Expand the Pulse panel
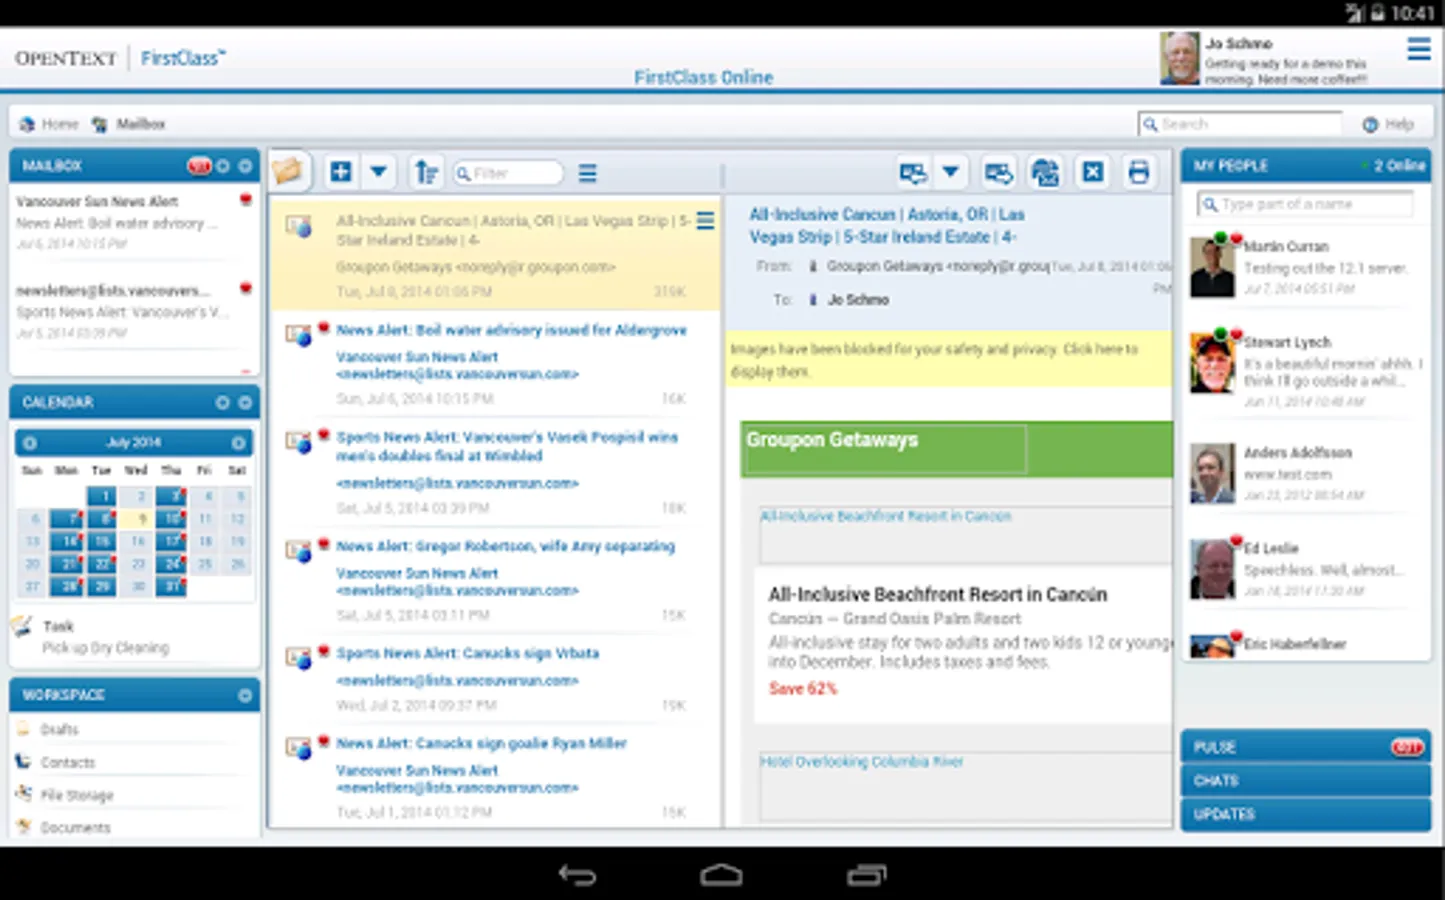Viewport: 1445px width, 900px height. click(x=1305, y=747)
